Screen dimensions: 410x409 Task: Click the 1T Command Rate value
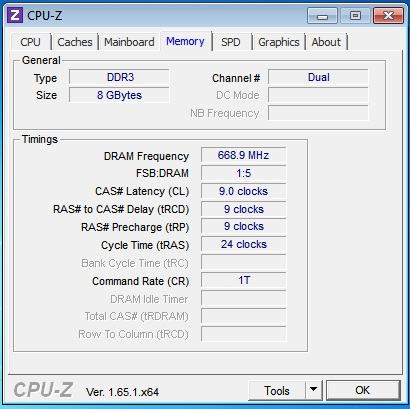pos(243,280)
